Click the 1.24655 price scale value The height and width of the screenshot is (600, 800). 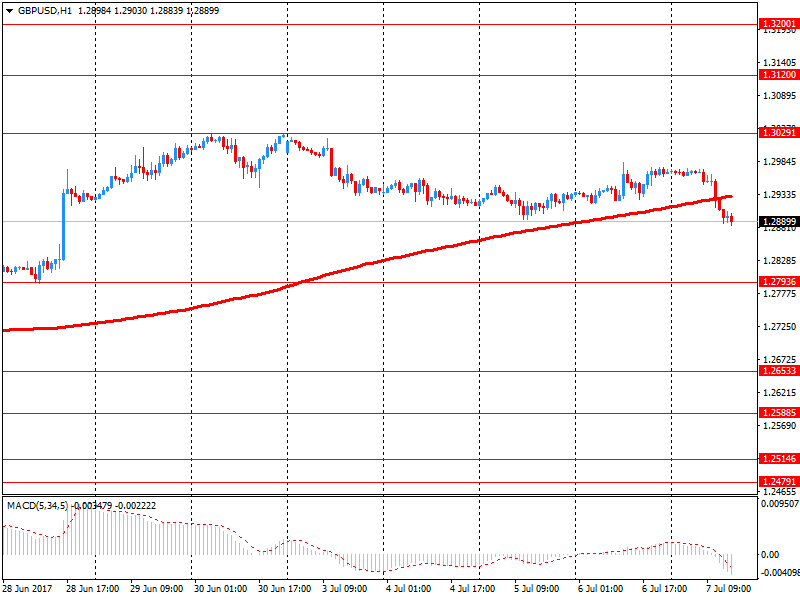(780, 492)
